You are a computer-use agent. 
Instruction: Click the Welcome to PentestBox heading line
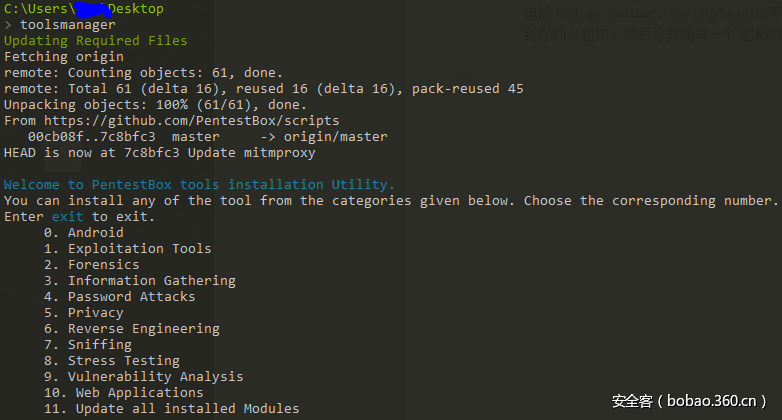200,185
